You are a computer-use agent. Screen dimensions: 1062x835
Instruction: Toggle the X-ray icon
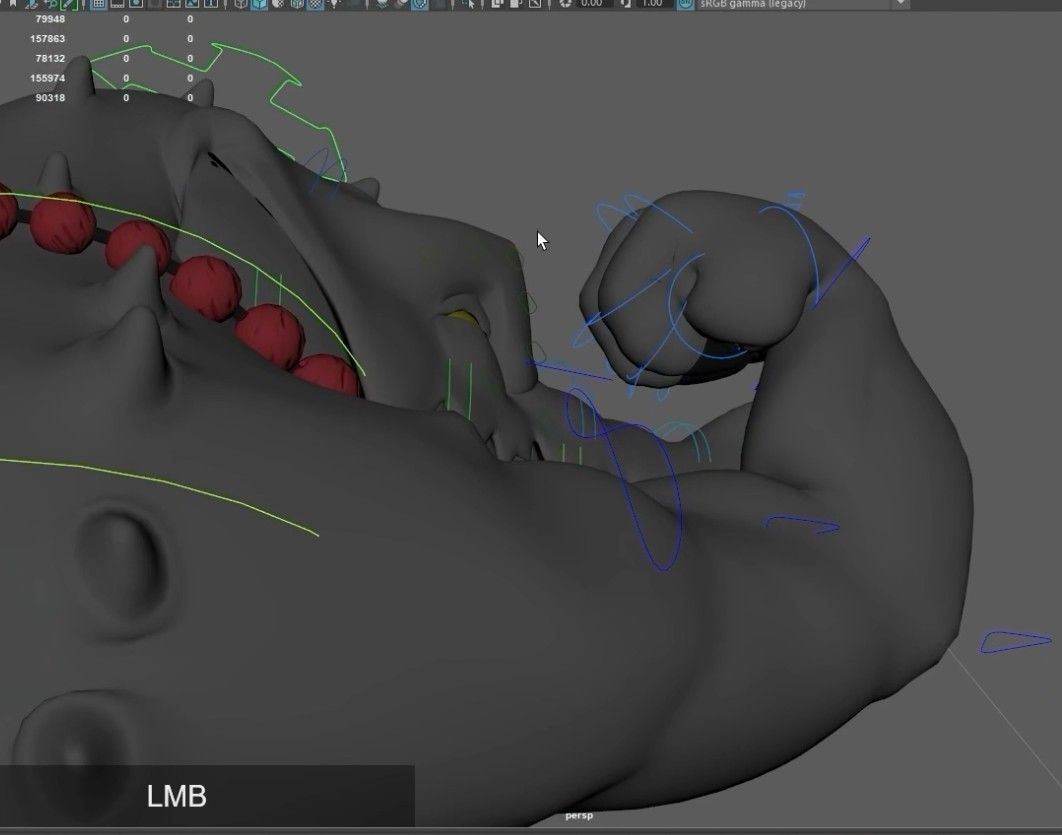(x=496, y=4)
